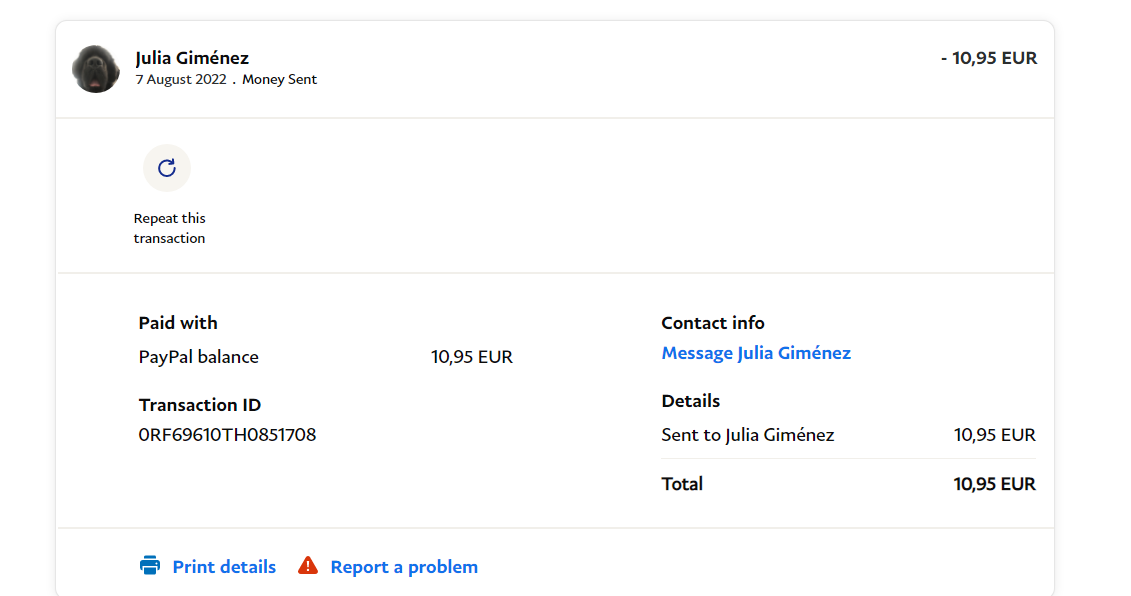1131x596 pixels.
Task: Click the bold Total amount value
Action: click(994, 484)
